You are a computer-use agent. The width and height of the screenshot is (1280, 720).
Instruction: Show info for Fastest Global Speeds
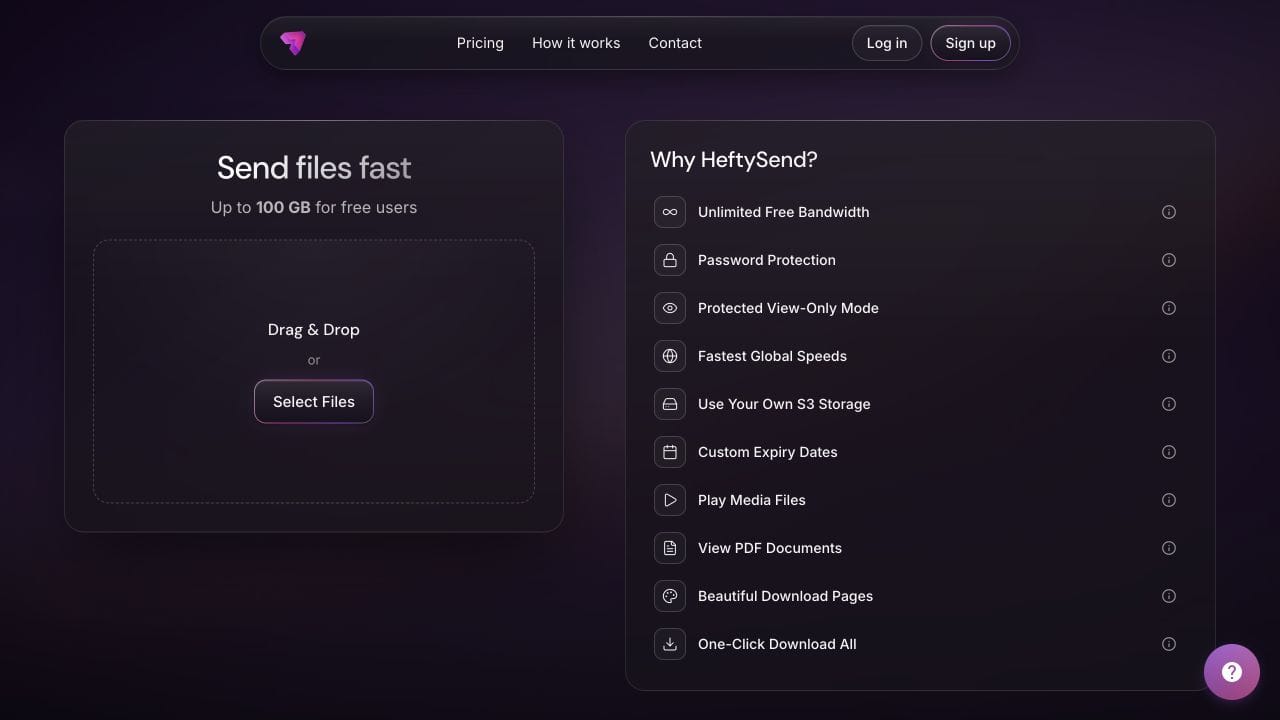click(1169, 356)
